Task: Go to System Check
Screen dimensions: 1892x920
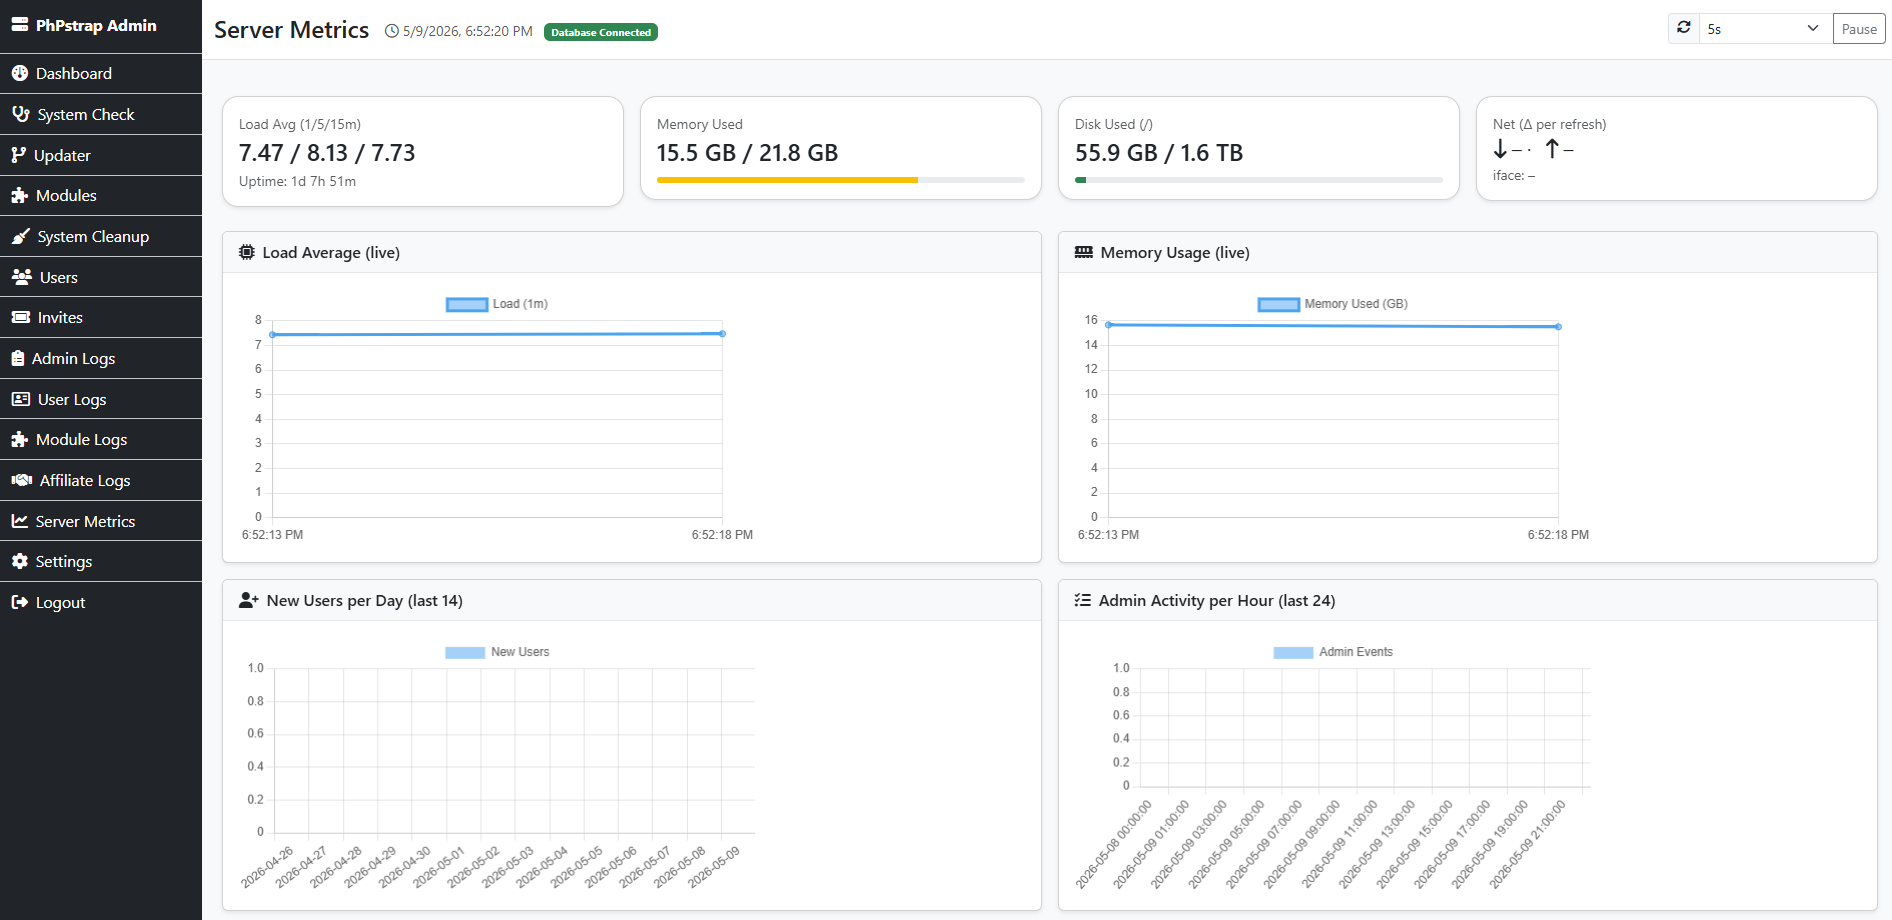Action: (101, 114)
